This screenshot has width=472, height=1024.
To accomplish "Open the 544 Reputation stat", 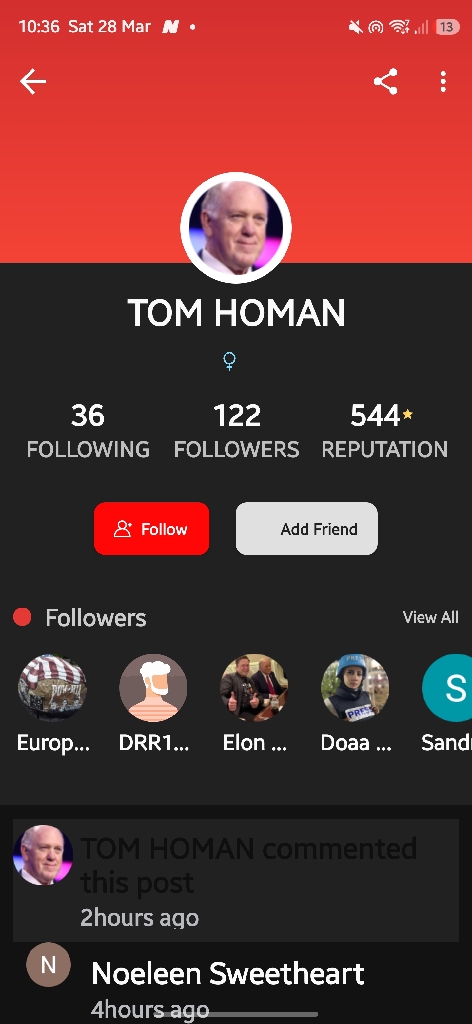I will (385, 431).
